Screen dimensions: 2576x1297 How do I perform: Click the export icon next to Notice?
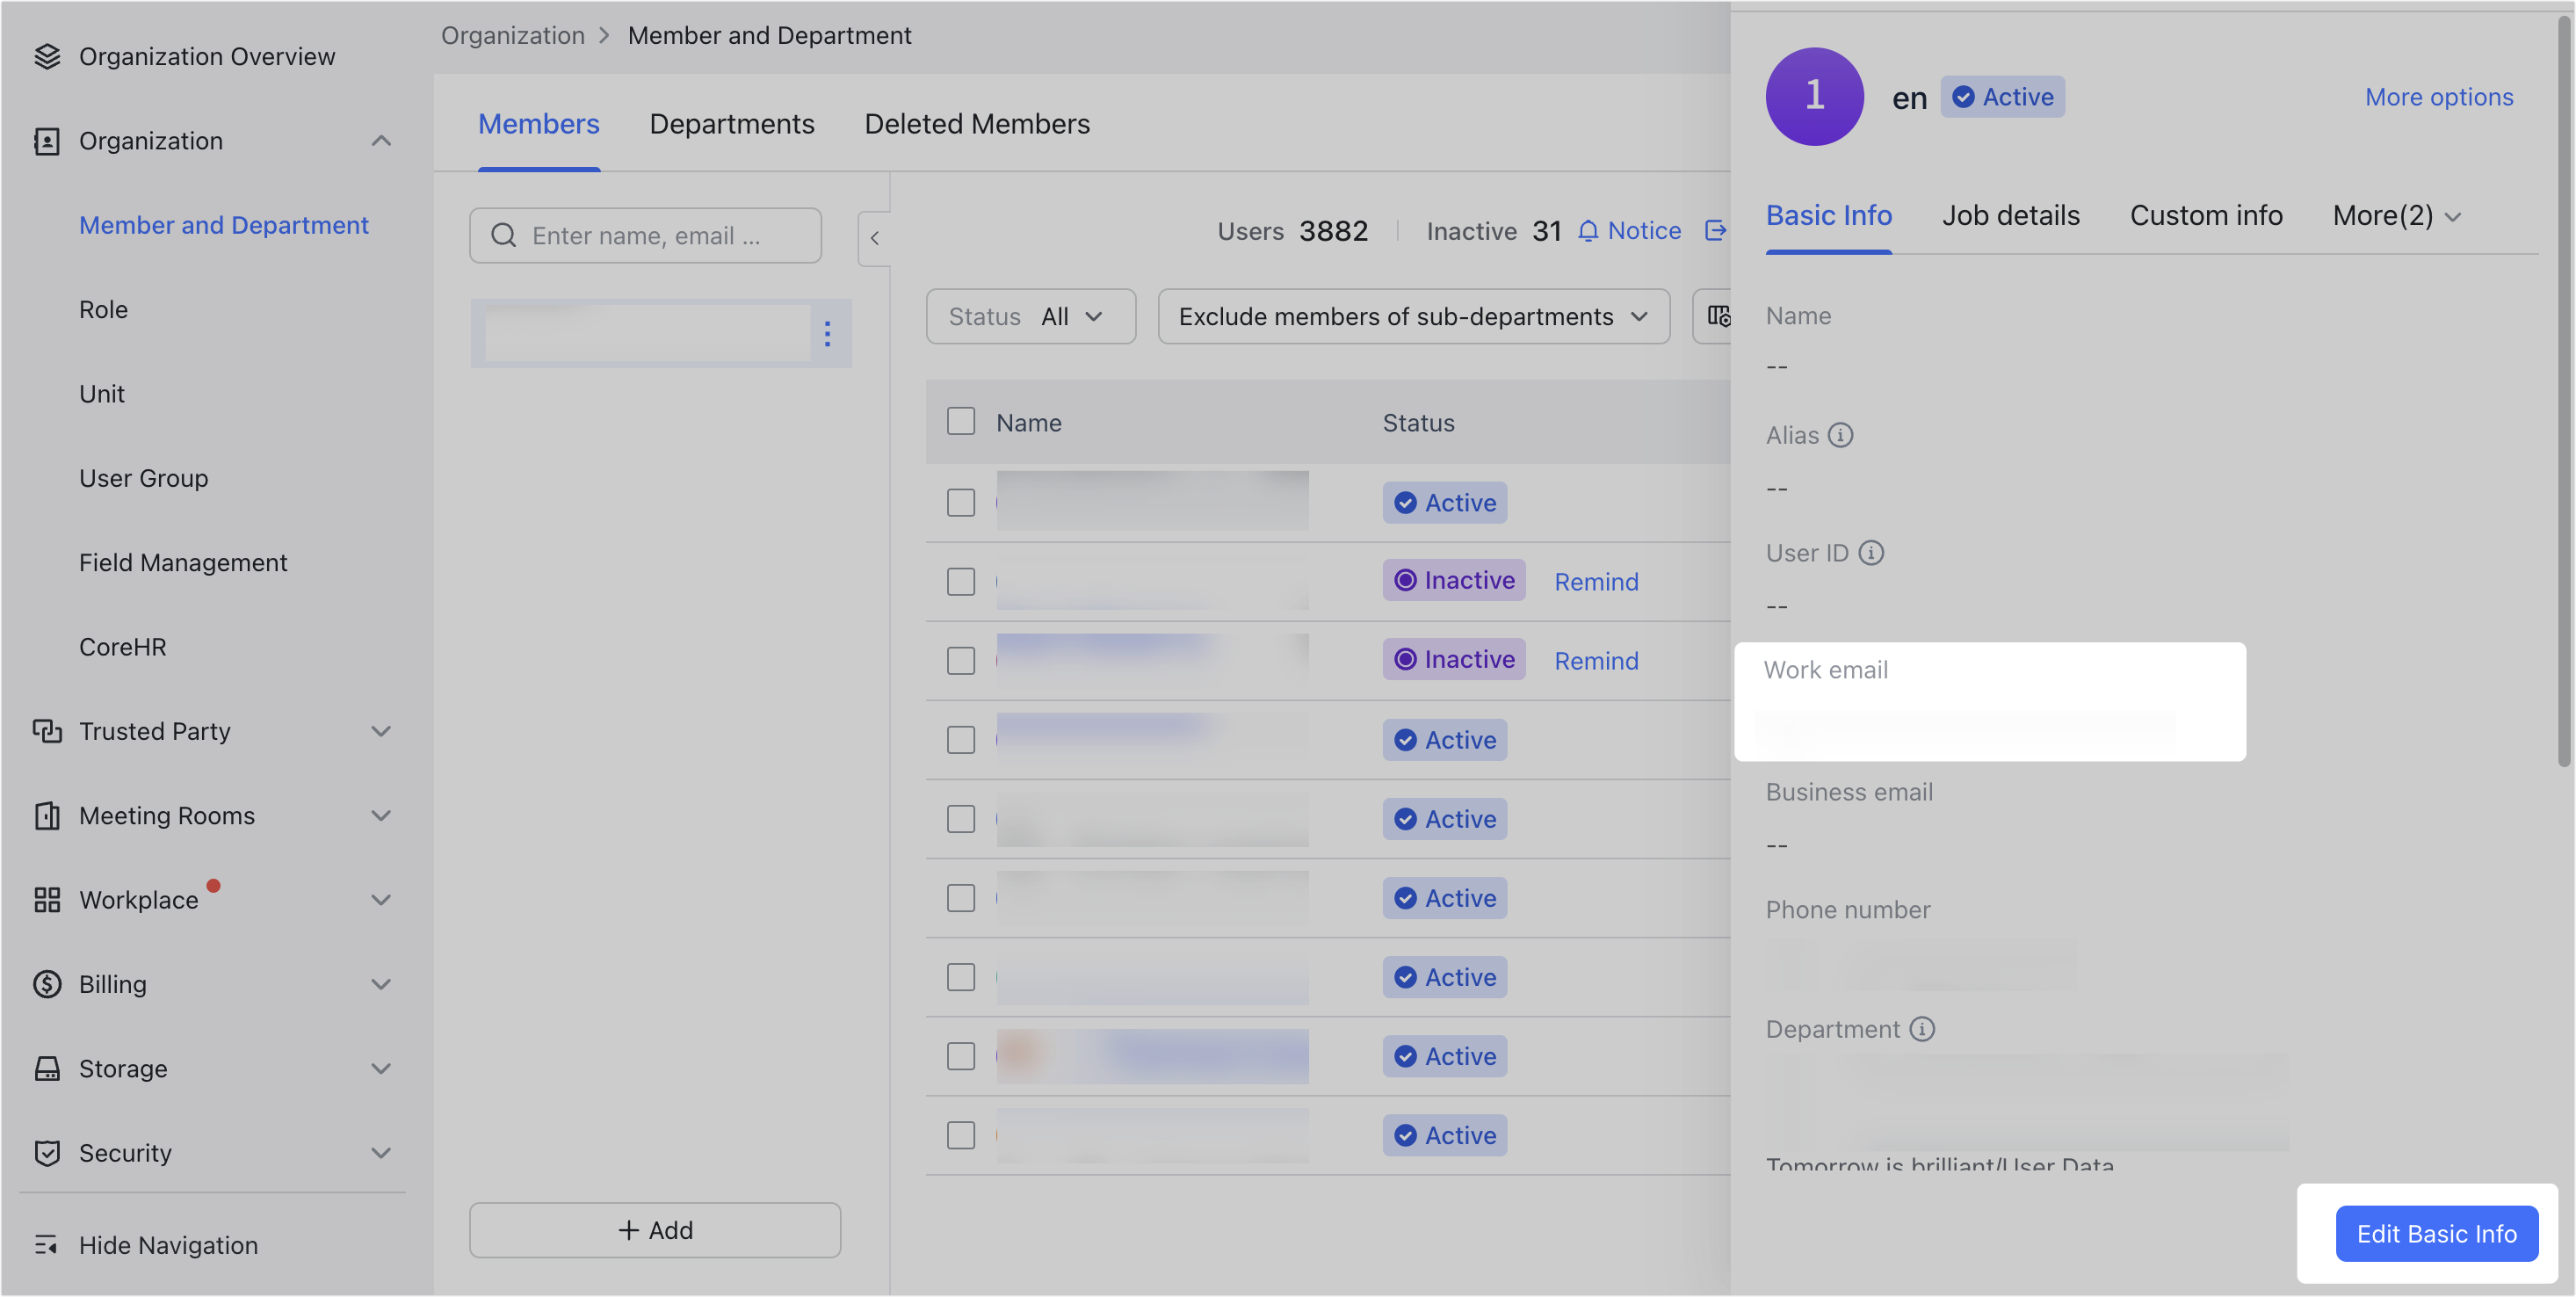coord(1716,231)
